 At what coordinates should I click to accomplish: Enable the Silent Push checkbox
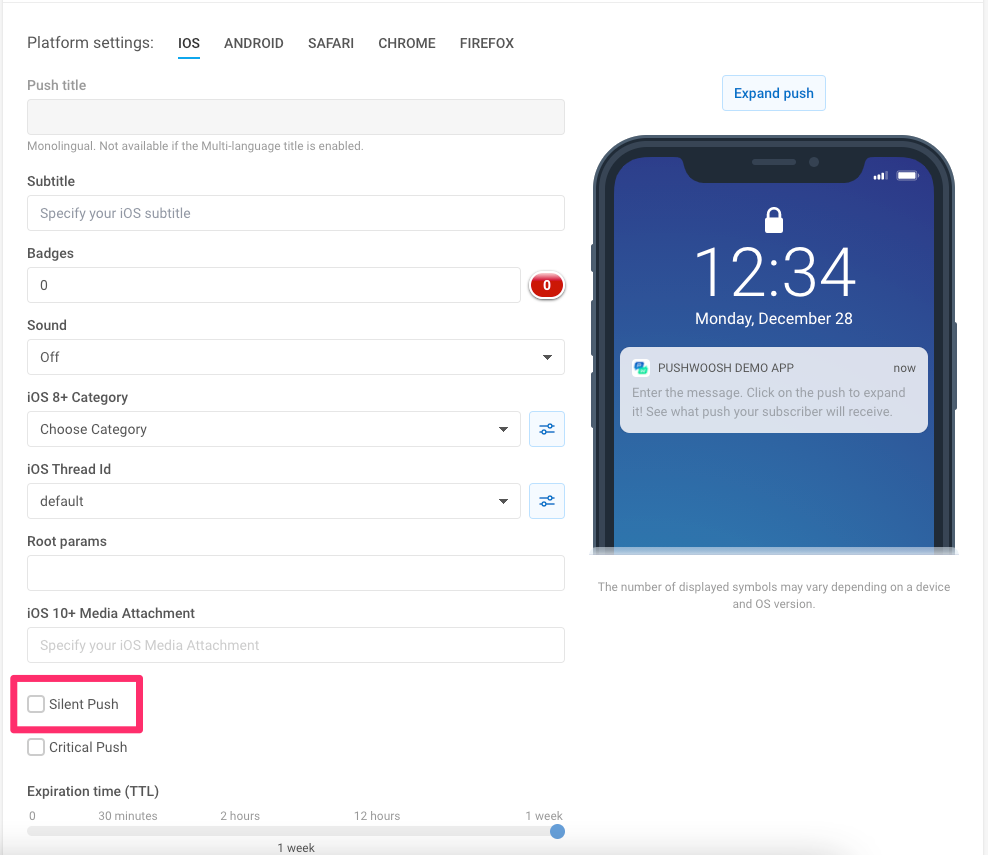pyautogui.click(x=36, y=704)
